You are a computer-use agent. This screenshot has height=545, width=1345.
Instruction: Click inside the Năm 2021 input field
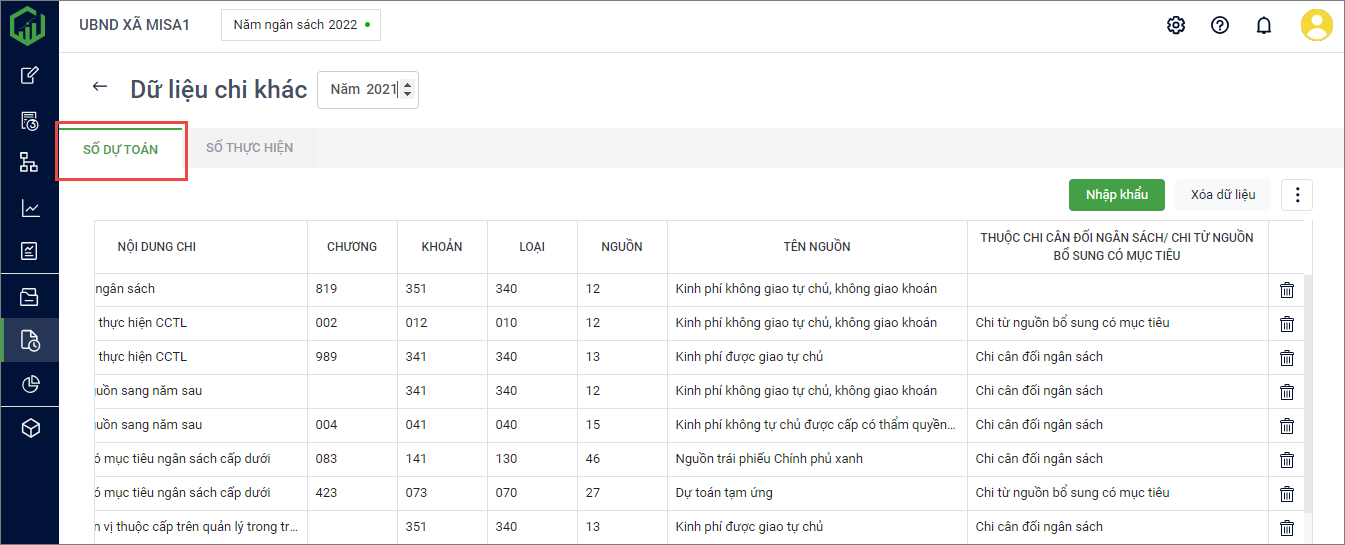pyautogui.click(x=362, y=90)
